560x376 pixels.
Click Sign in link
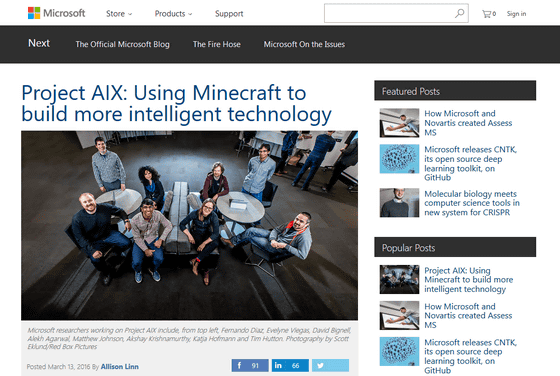click(516, 14)
